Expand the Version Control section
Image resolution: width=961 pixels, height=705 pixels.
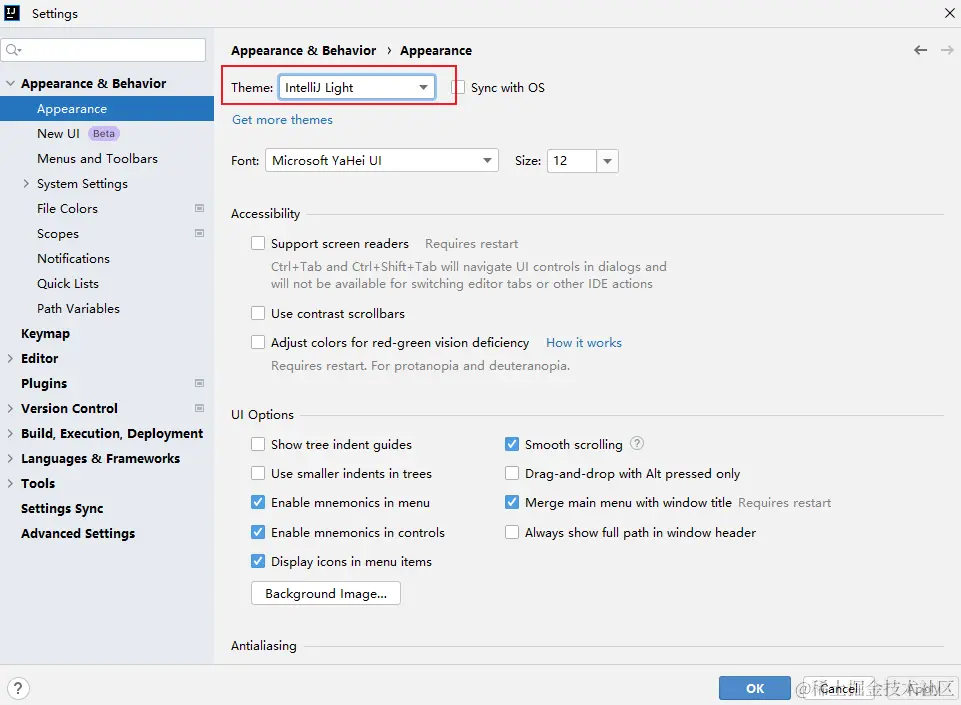(x=10, y=408)
